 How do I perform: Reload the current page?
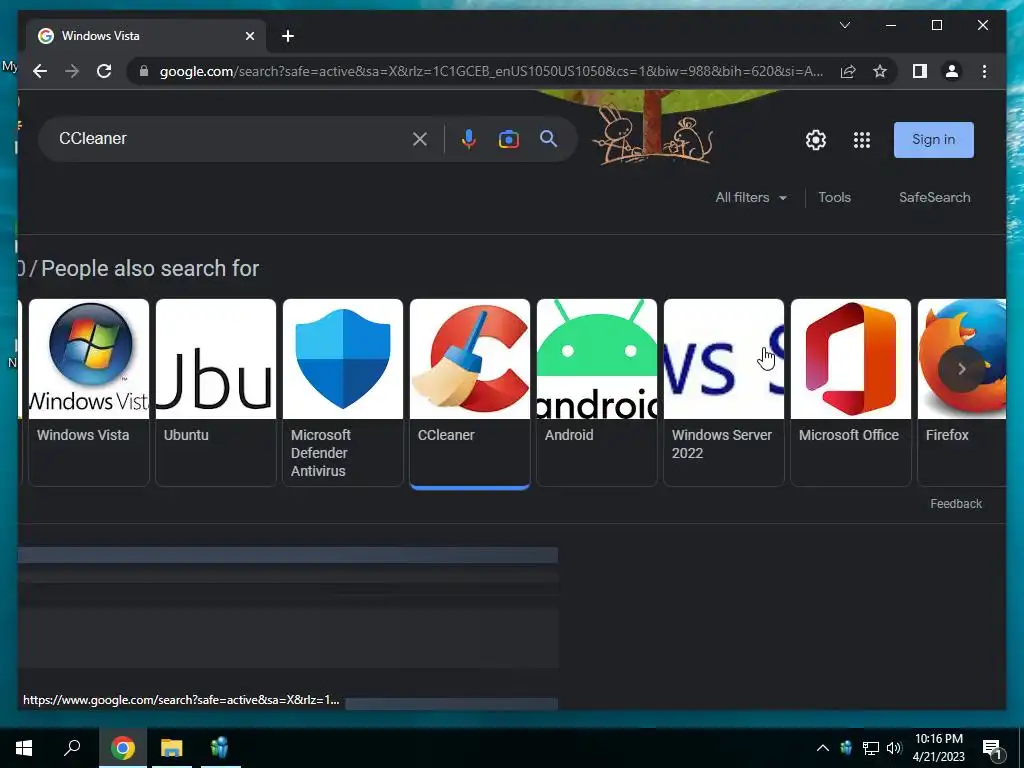coord(104,71)
